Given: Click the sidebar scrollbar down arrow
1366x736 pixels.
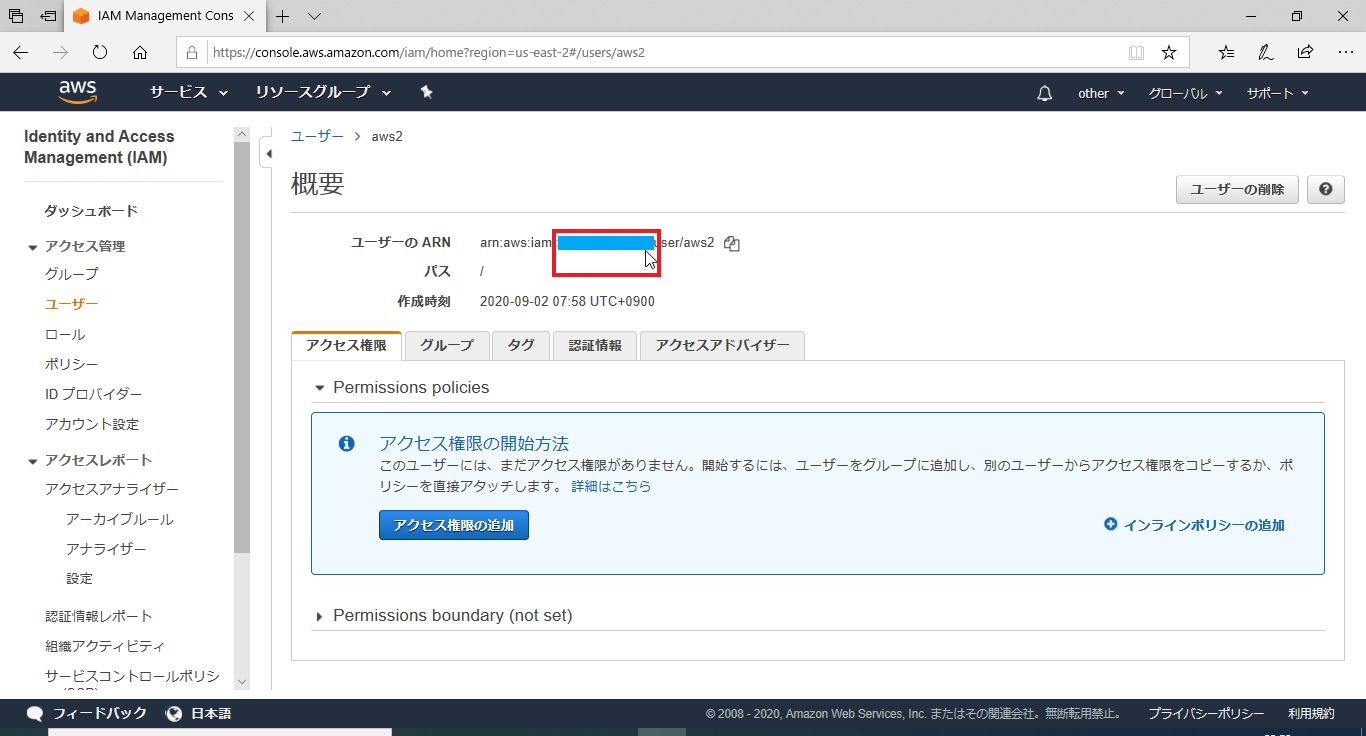Looking at the screenshot, I should (242, 681).
